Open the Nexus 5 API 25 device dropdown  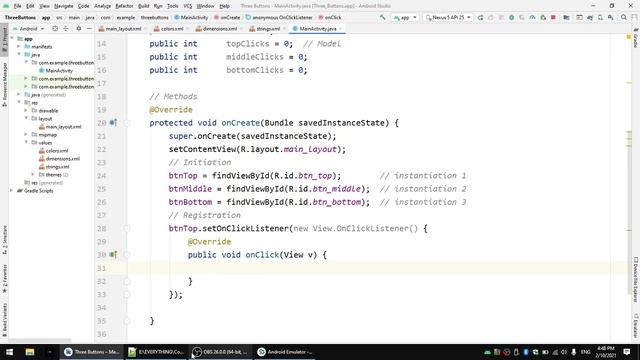[448, 18]
